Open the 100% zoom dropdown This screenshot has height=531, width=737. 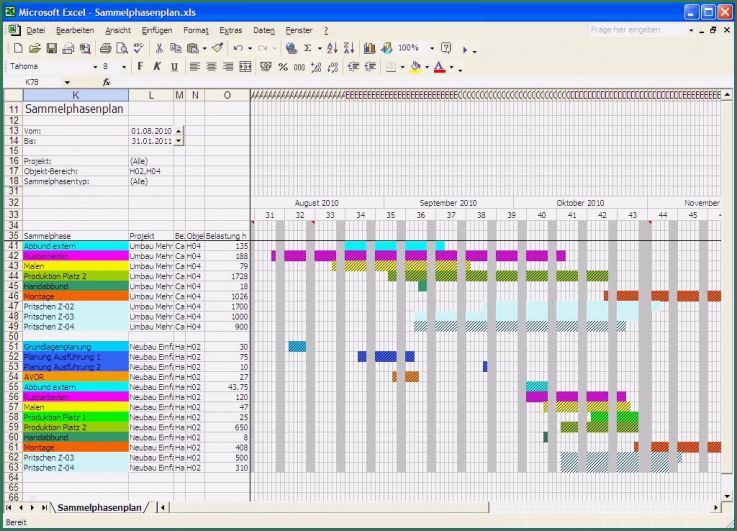pyautogui.click(x=432, y=48)
